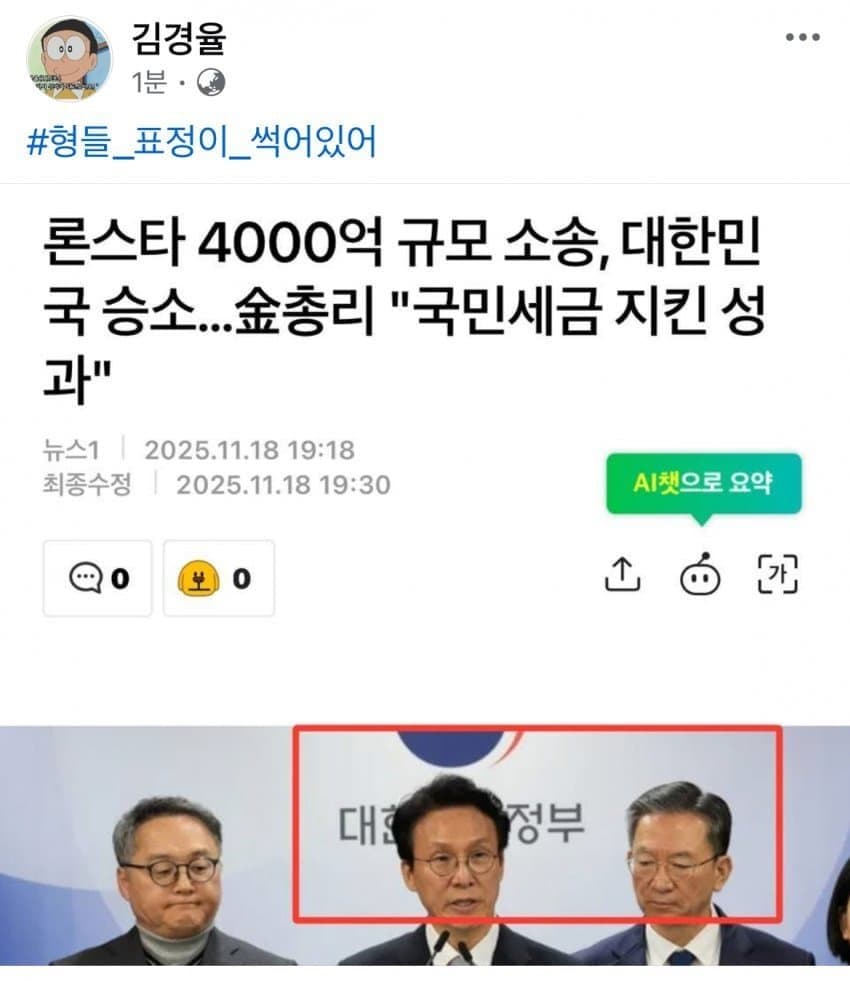Click the 뉴스1 source label
Screen dimensions: 850x981
point(71,450)
